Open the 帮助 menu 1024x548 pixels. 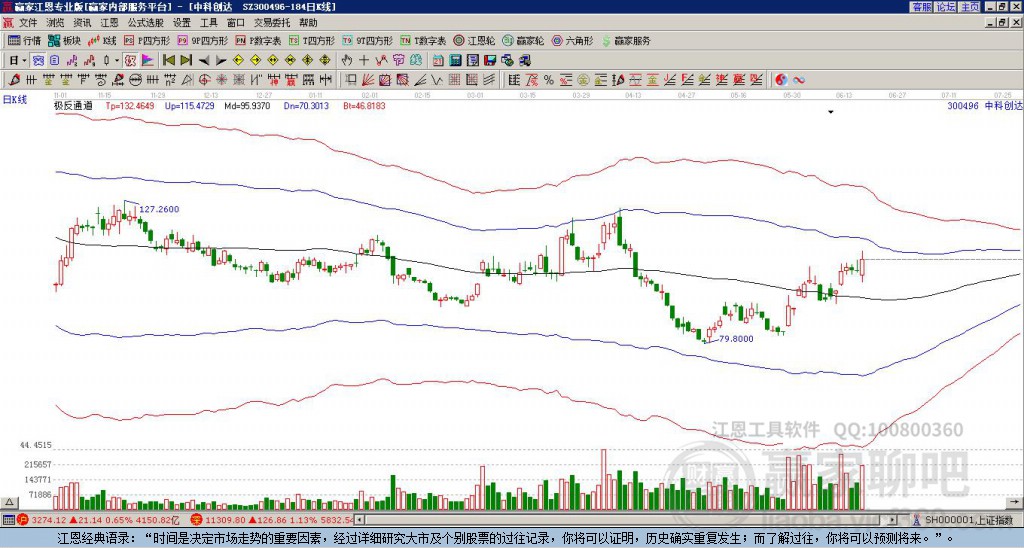pyautogui.click(x=308, y=23)
